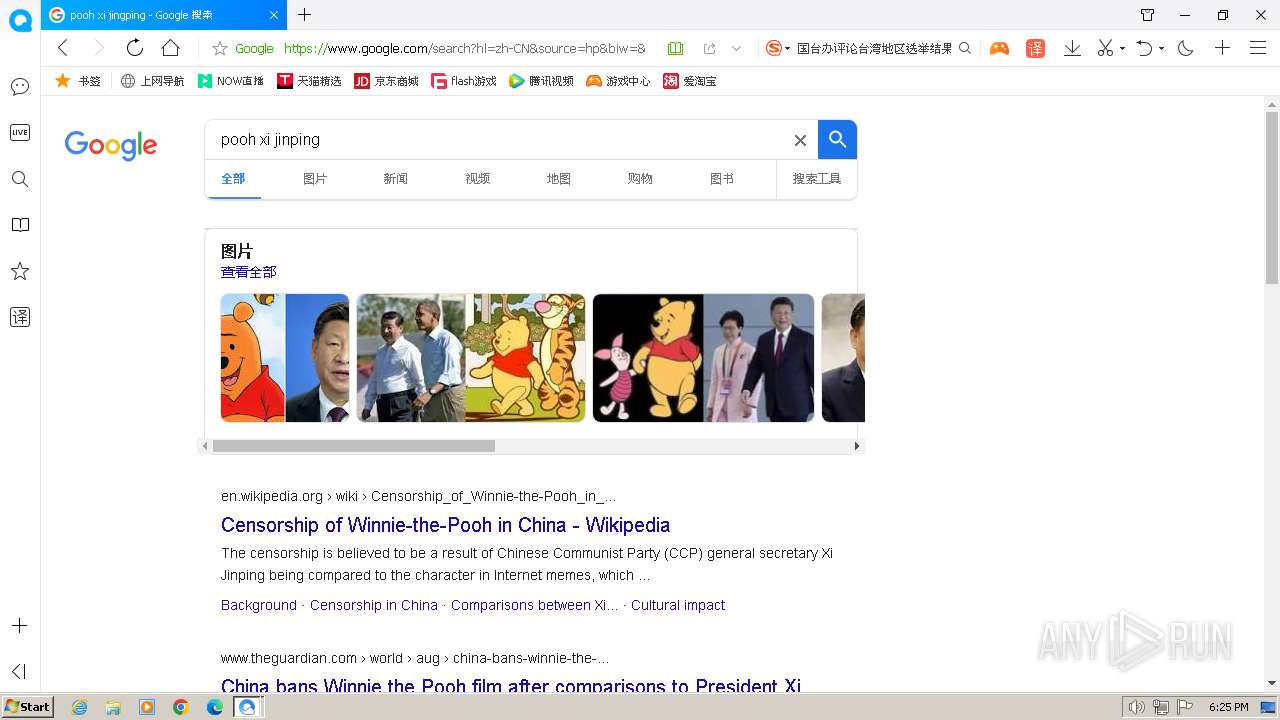Reload the current page

pyautogui.click(x=134, y=48)
